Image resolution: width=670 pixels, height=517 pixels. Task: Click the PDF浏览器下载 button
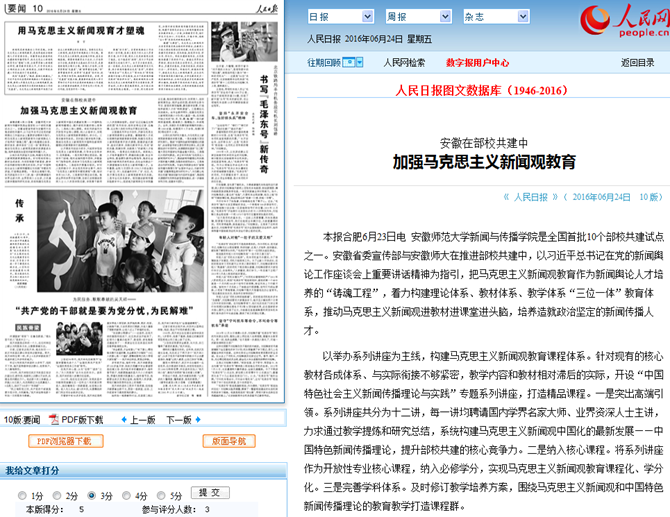click(x=65, y=441)
